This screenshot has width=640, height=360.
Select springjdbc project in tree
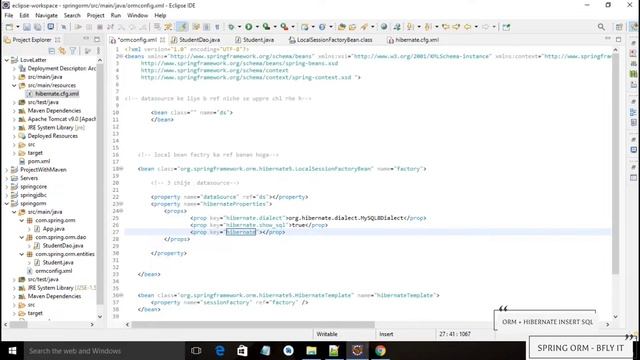33,195
